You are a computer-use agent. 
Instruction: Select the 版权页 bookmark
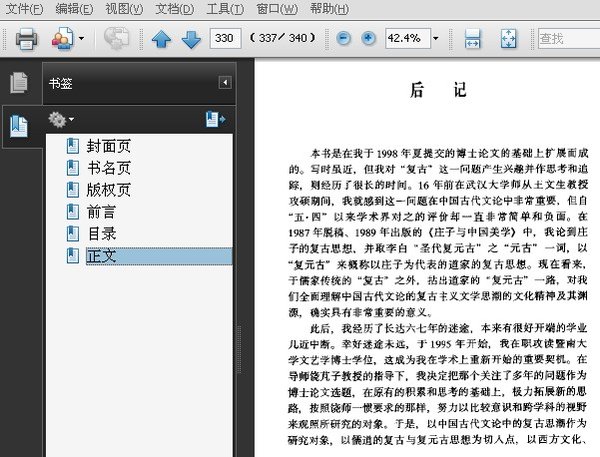tap(109, 190)
